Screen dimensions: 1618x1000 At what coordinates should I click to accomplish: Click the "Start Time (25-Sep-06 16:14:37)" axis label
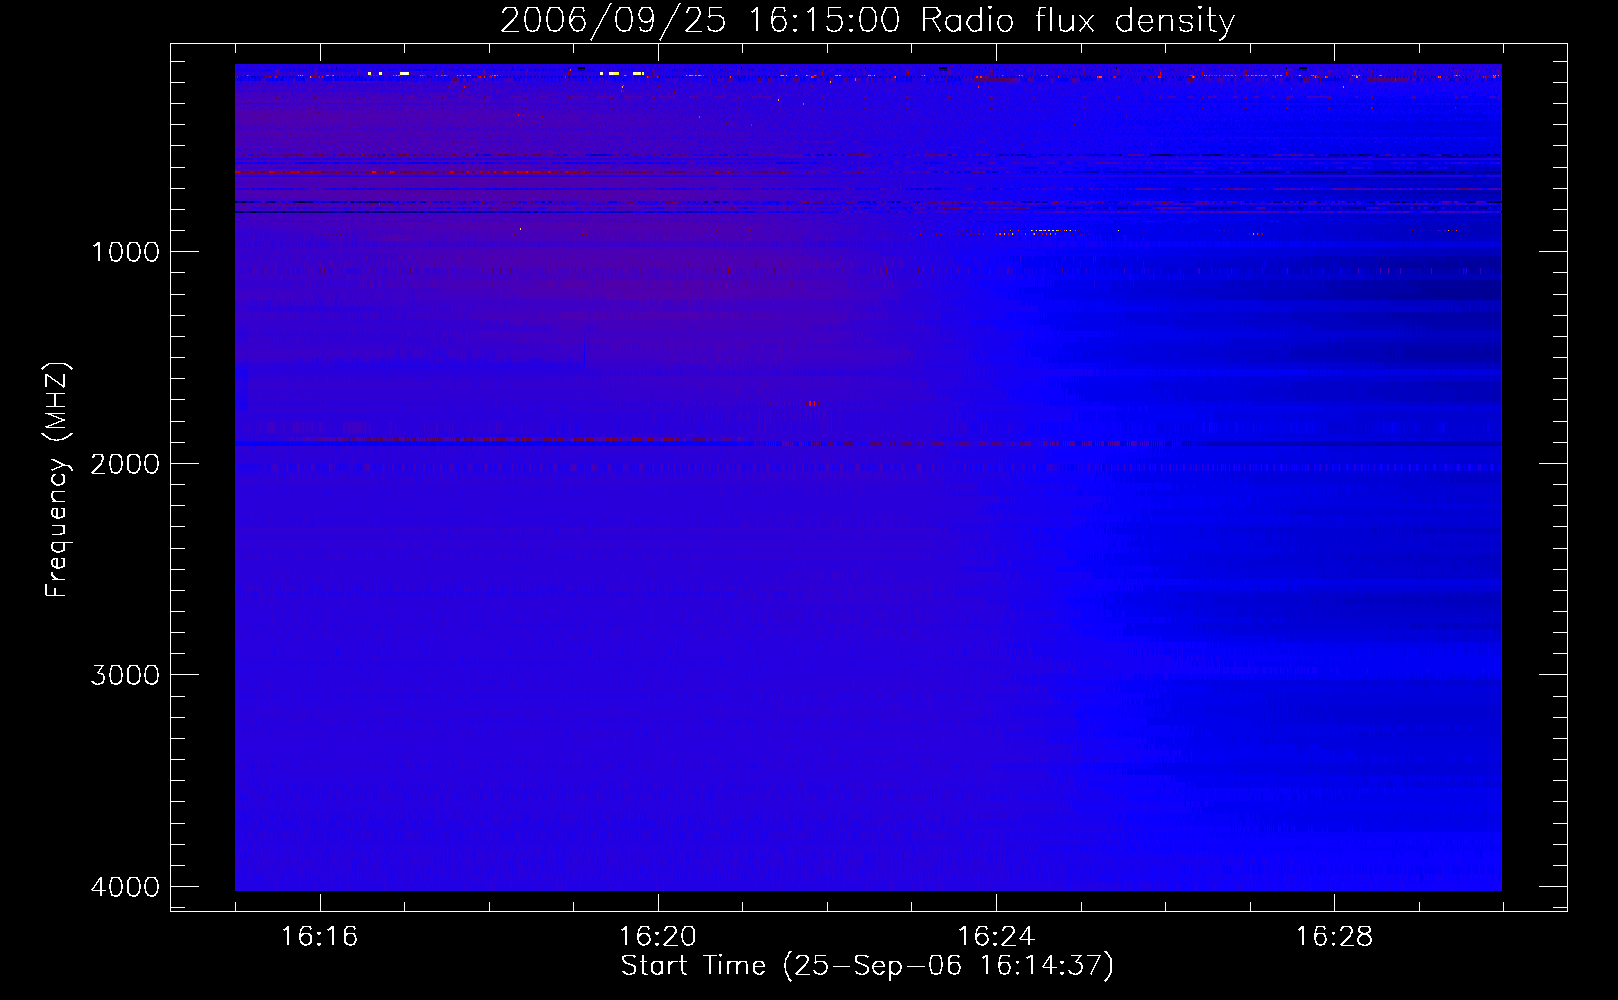click(867, 966)
